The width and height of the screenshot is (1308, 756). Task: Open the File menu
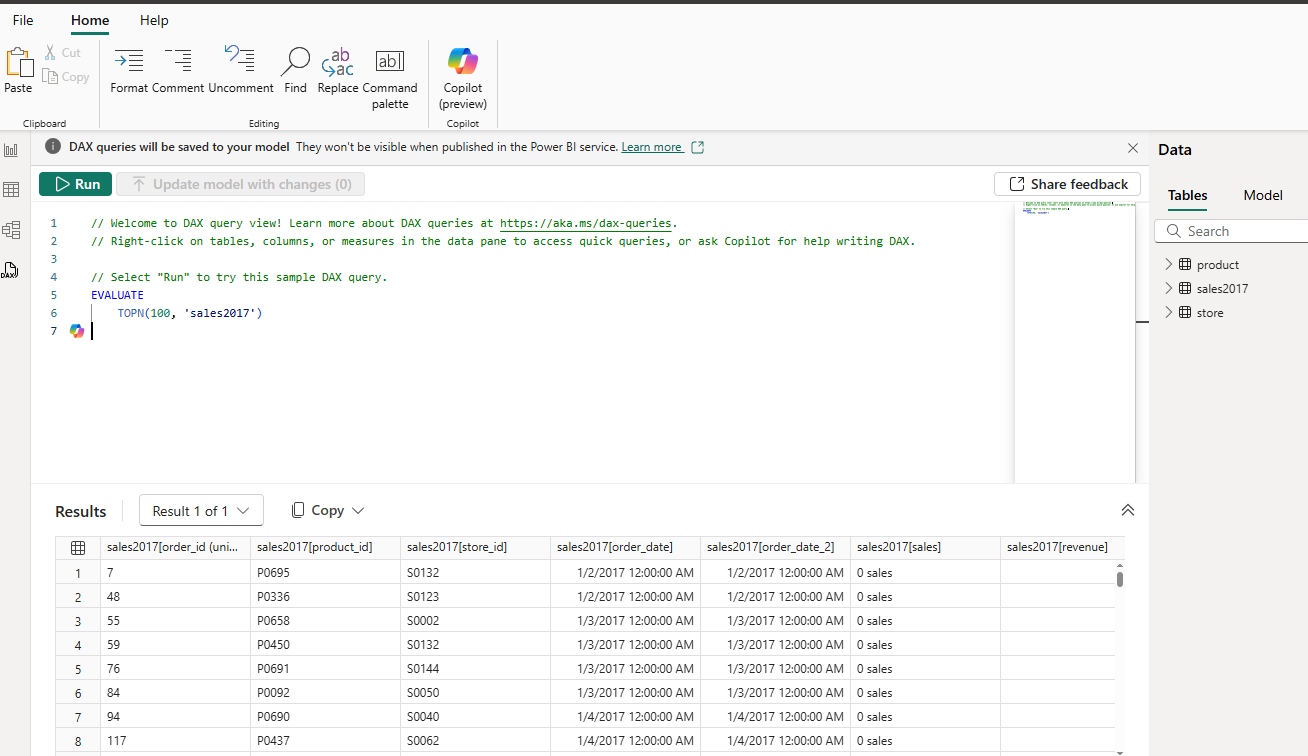click(x=23, y=20)
